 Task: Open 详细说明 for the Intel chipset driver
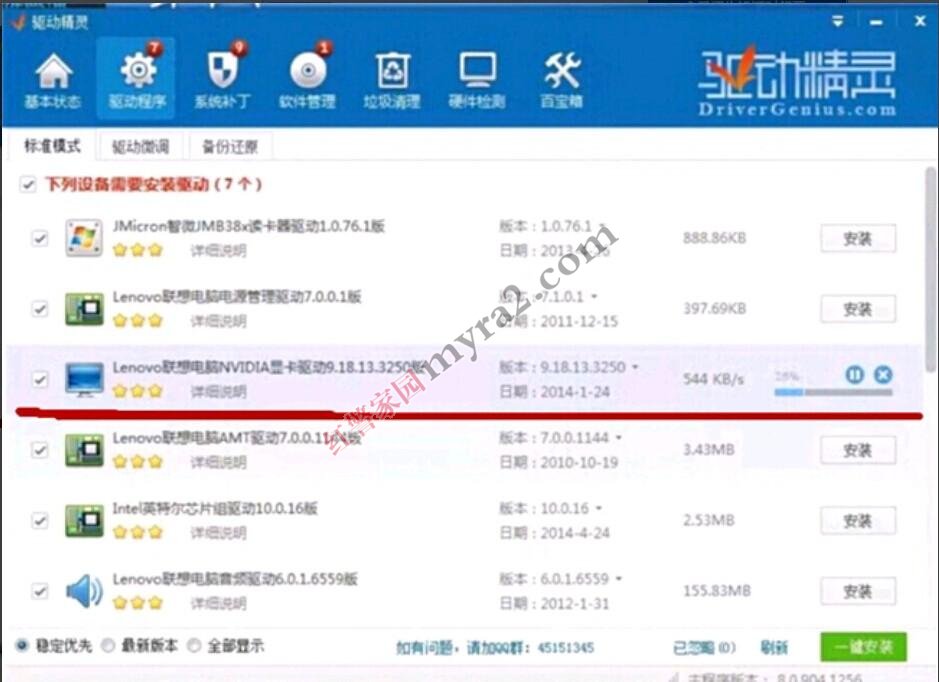[x=218, y=533]
